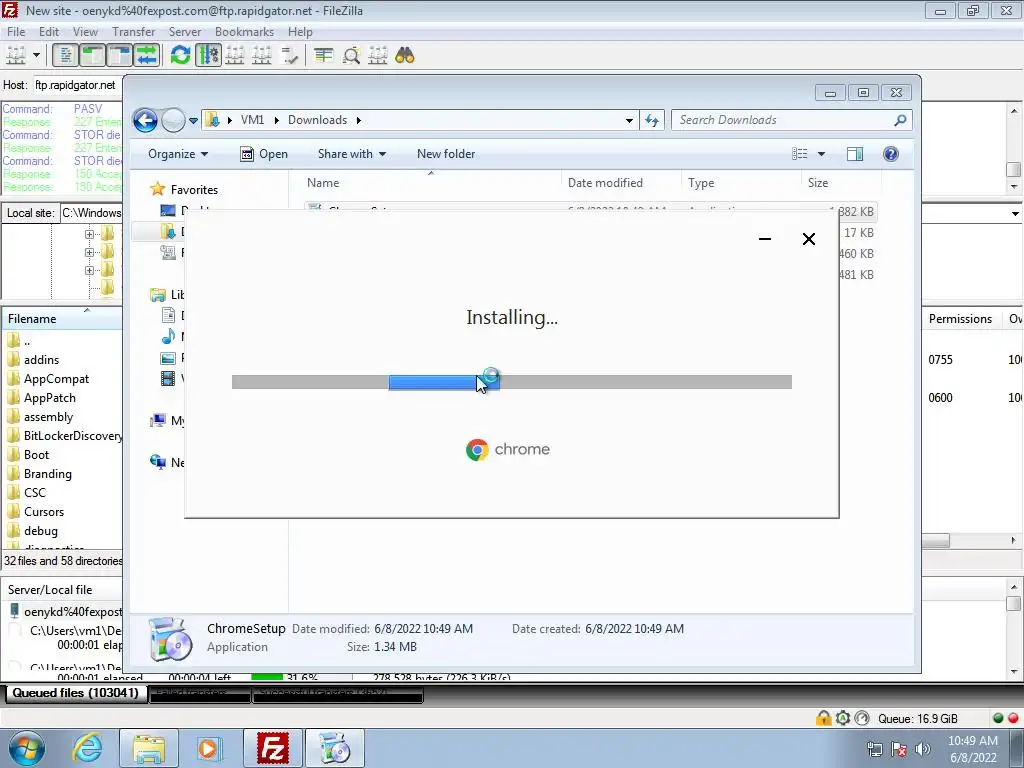Change view using the Explorer view icon
This screenshot has height=768, width=1024.
[x=800, y=154]
